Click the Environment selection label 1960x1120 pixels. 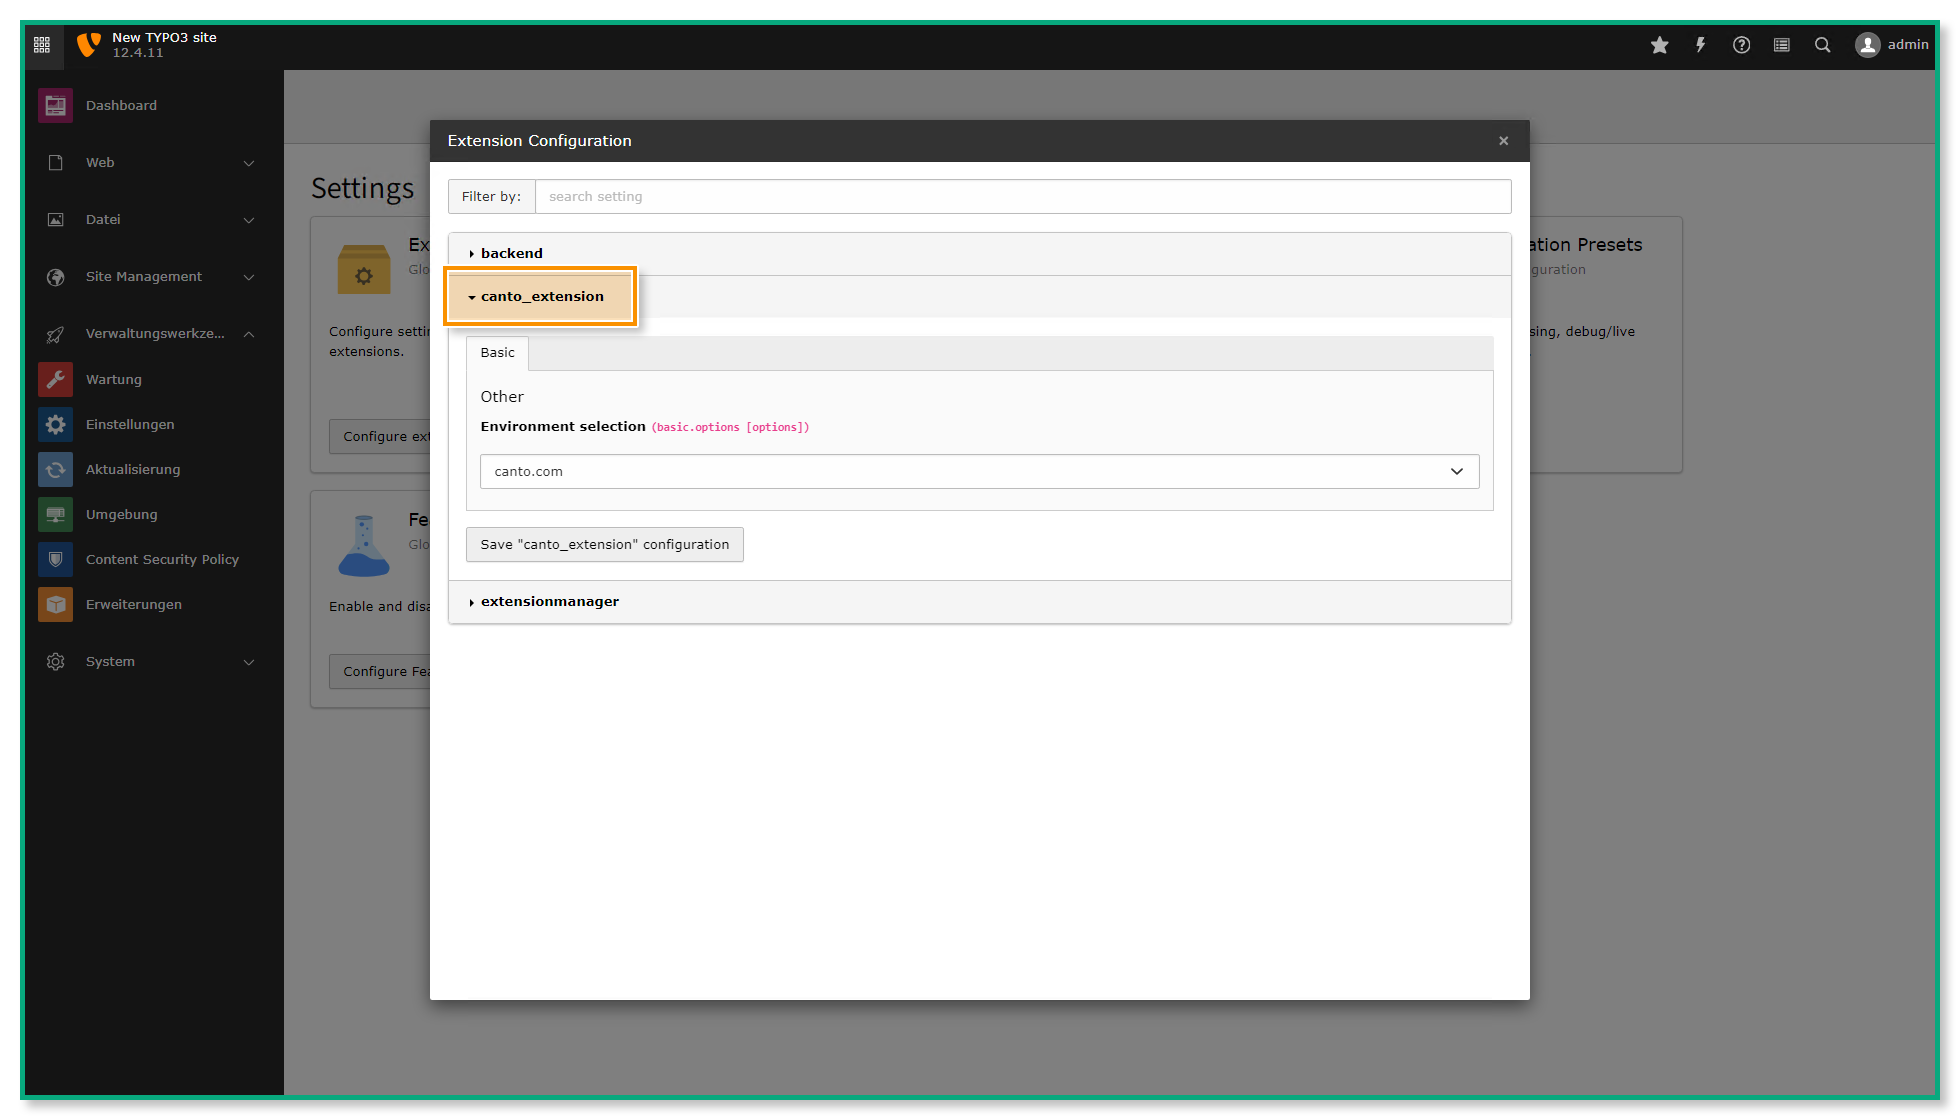(x=563, y=426)
